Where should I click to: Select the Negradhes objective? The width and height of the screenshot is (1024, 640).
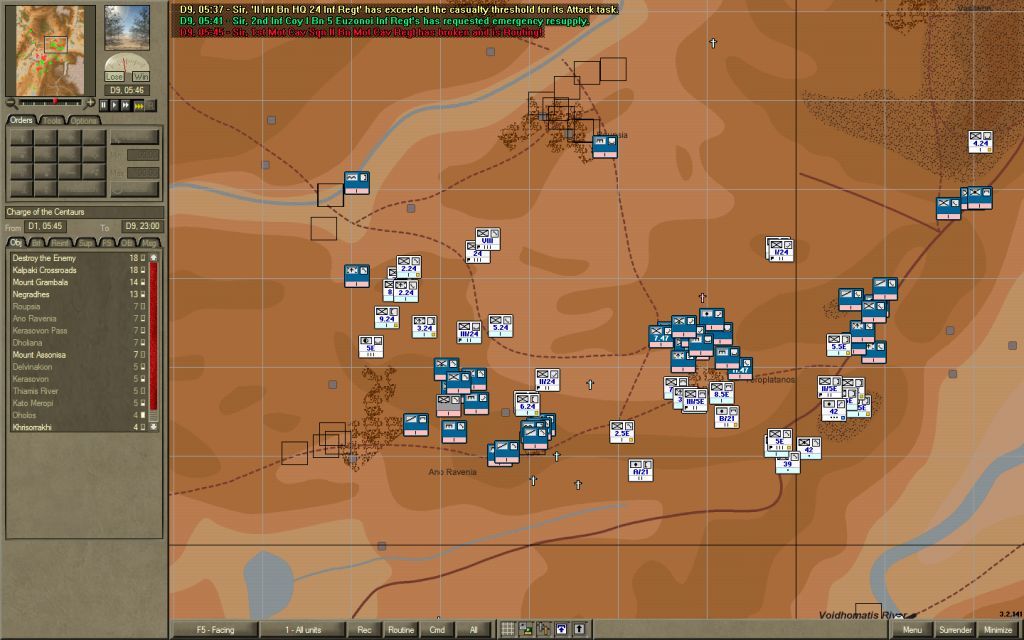(x=78, y=295)
